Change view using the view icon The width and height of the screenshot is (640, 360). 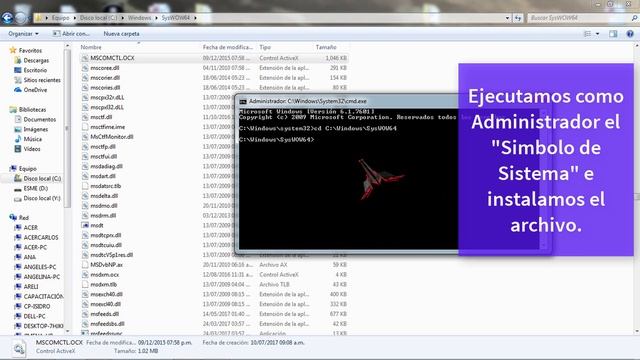[587, 34]
